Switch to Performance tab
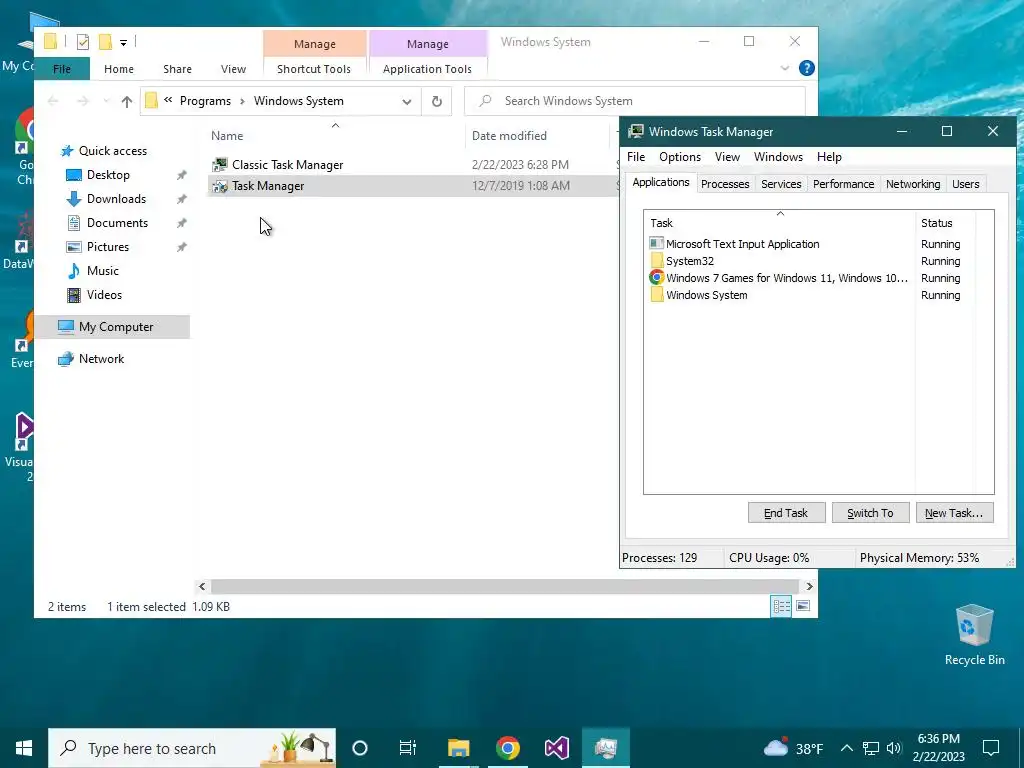Image resolution: width=1024 pixels, height=768 pixels. (x=843, y=184)
